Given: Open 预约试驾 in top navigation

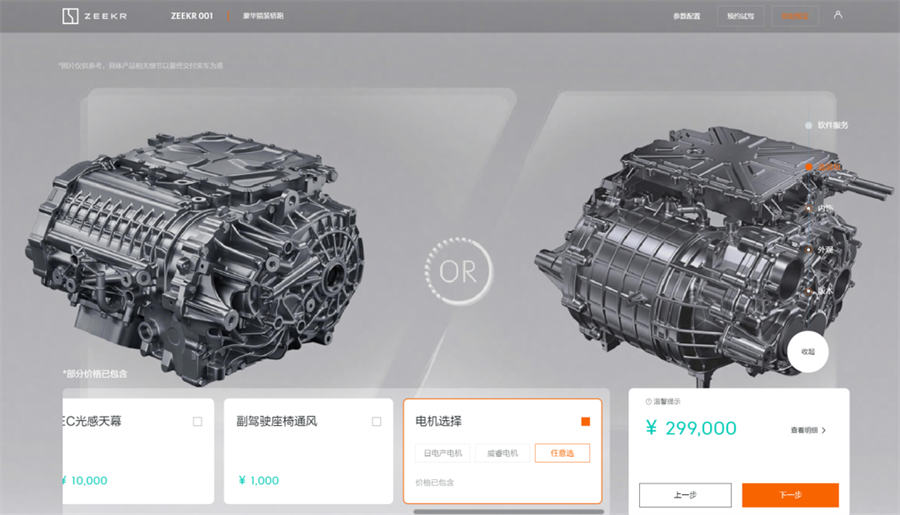Looking at the screenshot, I should (741, 16).
